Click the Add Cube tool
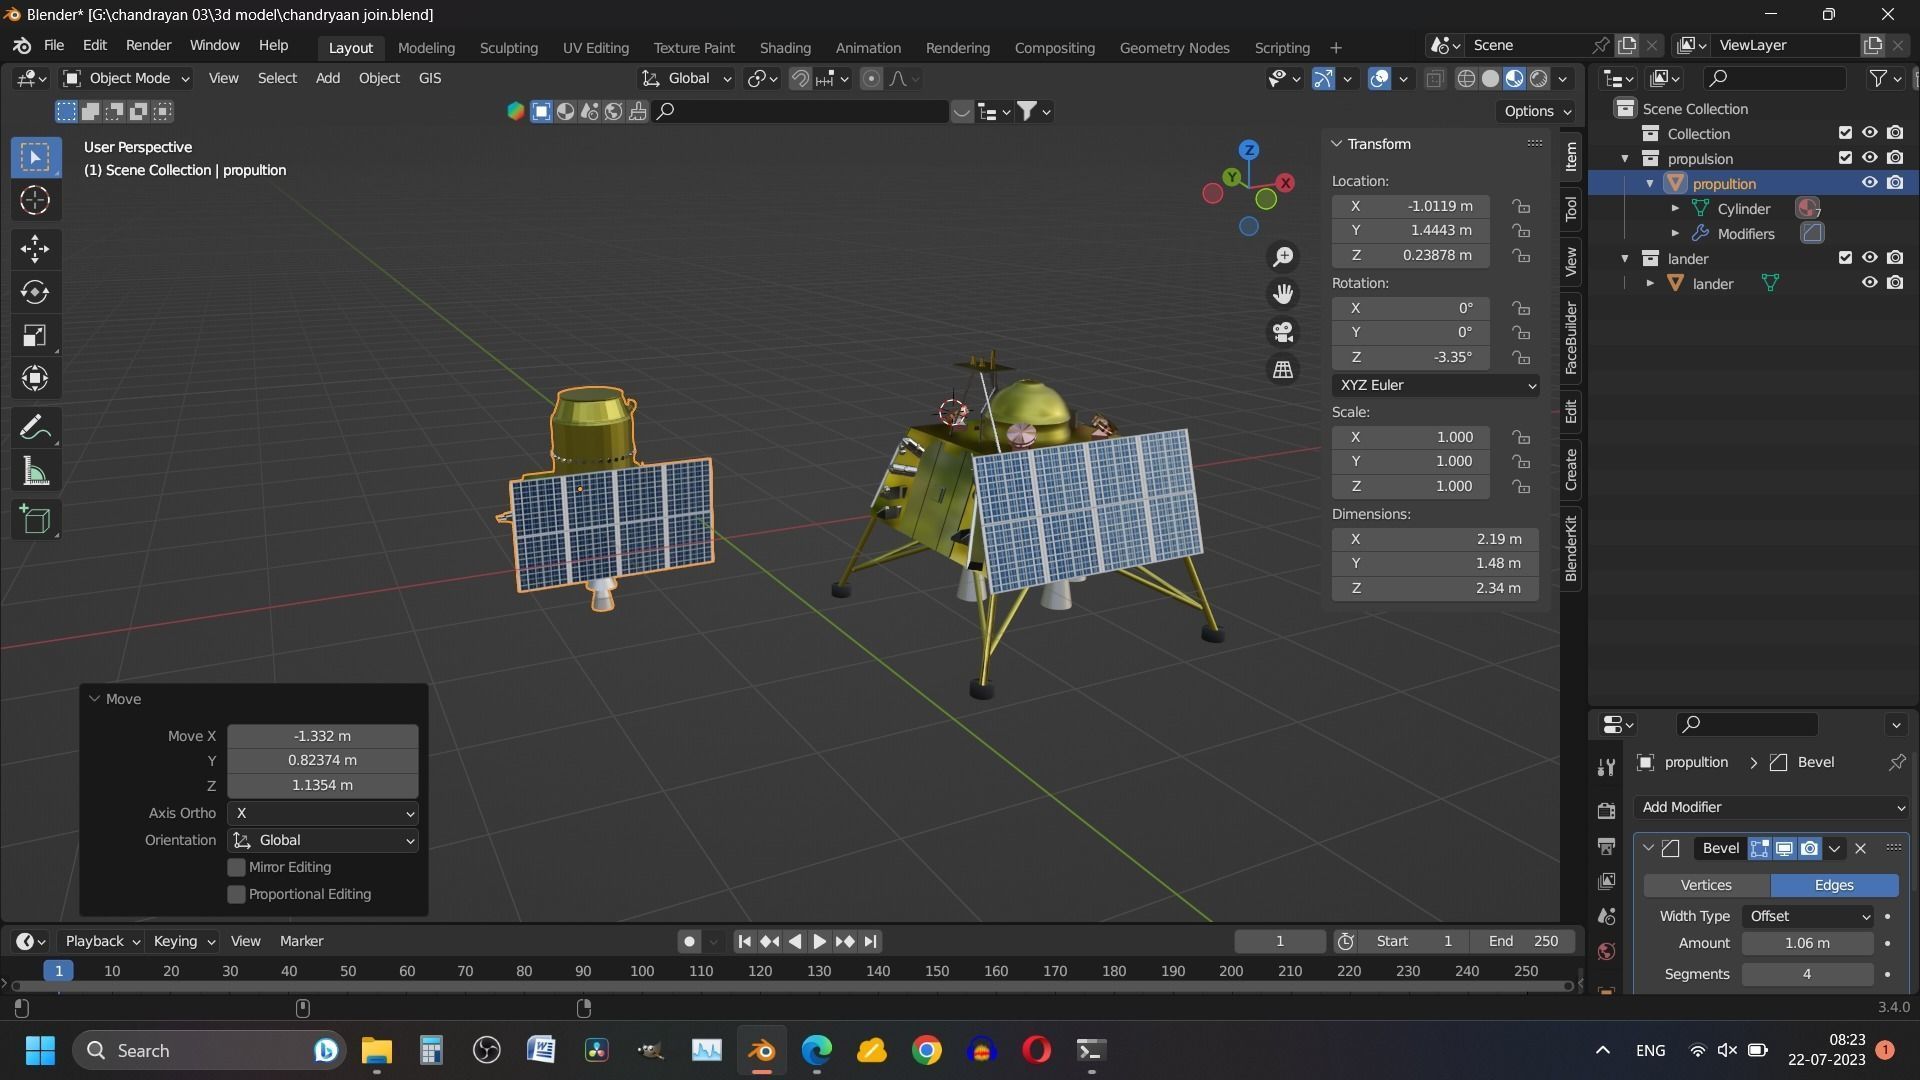 point(35,520)
